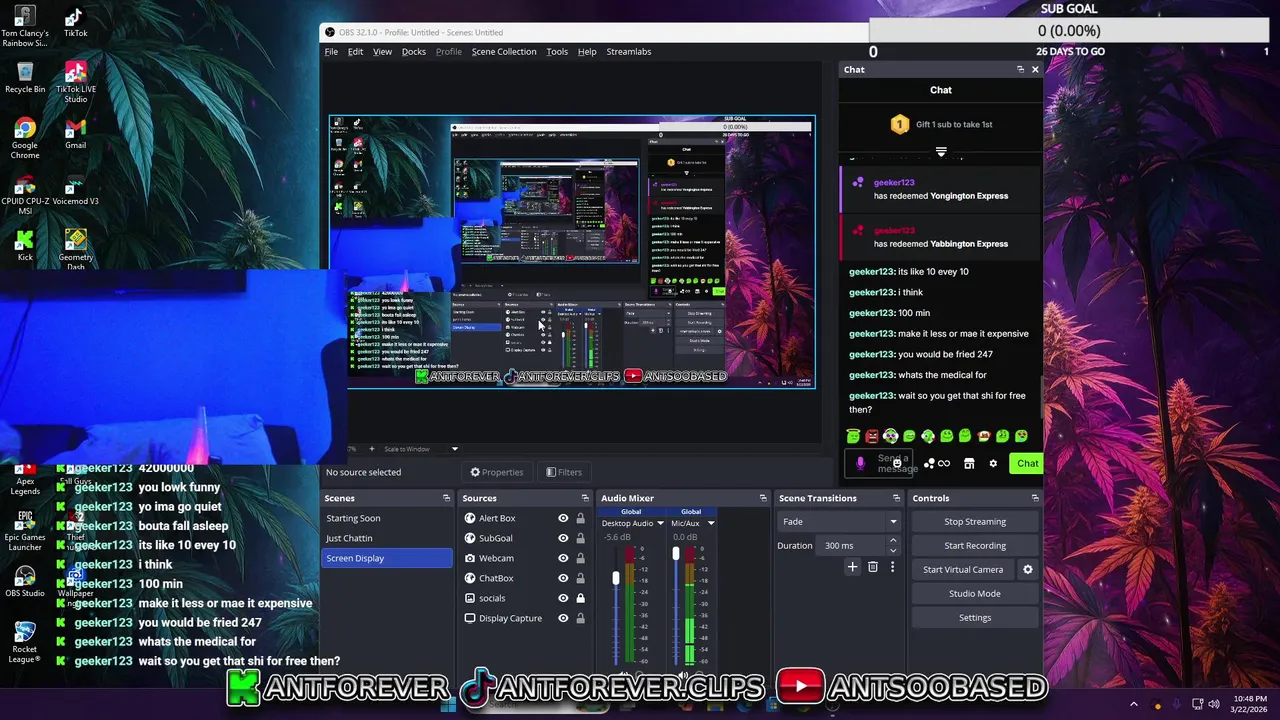Unlock the socials source
This screenshot has height=720, width=1280.
click(580, 598)
